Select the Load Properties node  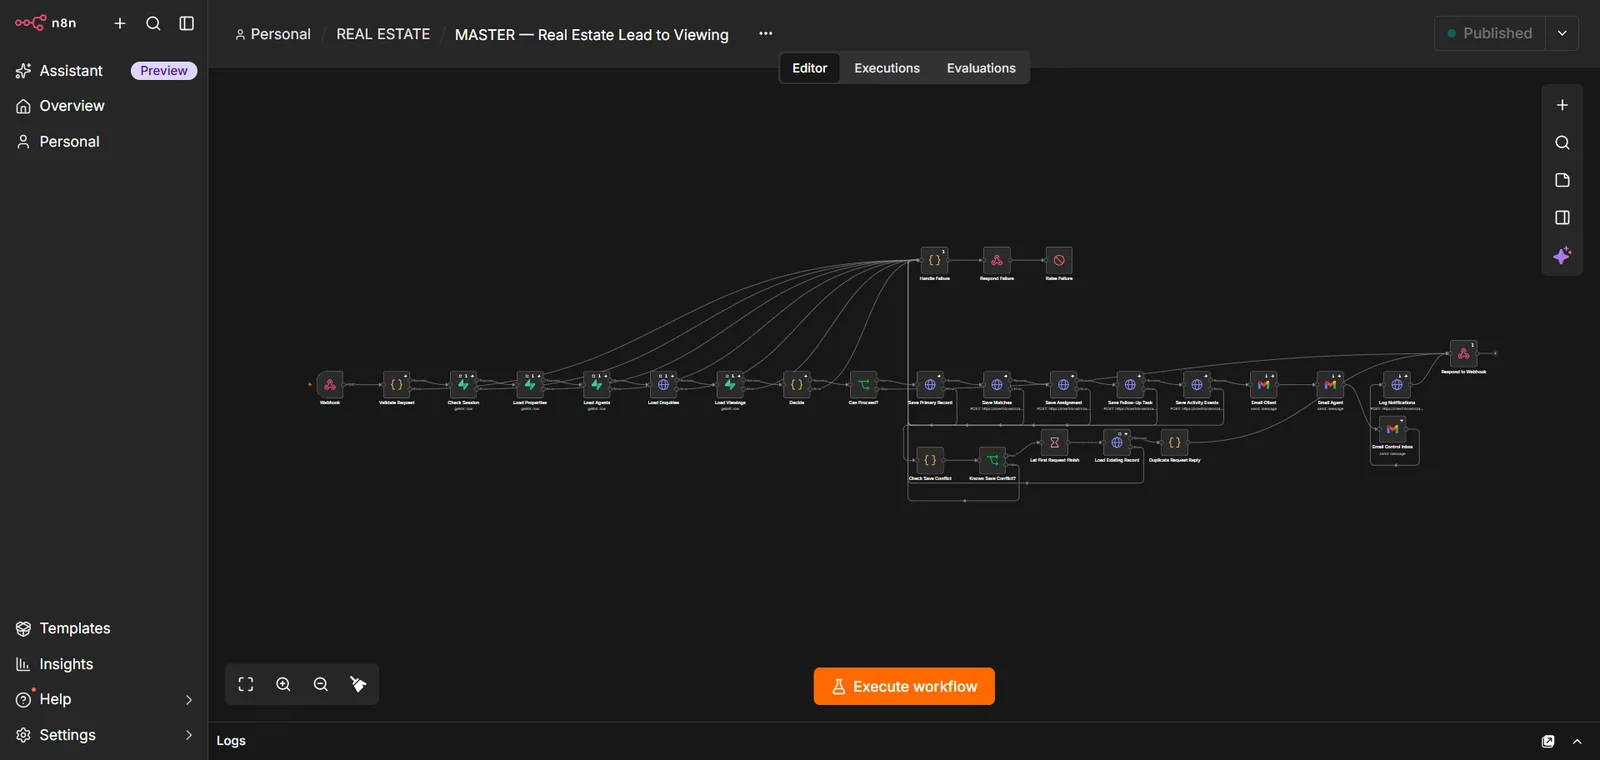tap(530, 385)
